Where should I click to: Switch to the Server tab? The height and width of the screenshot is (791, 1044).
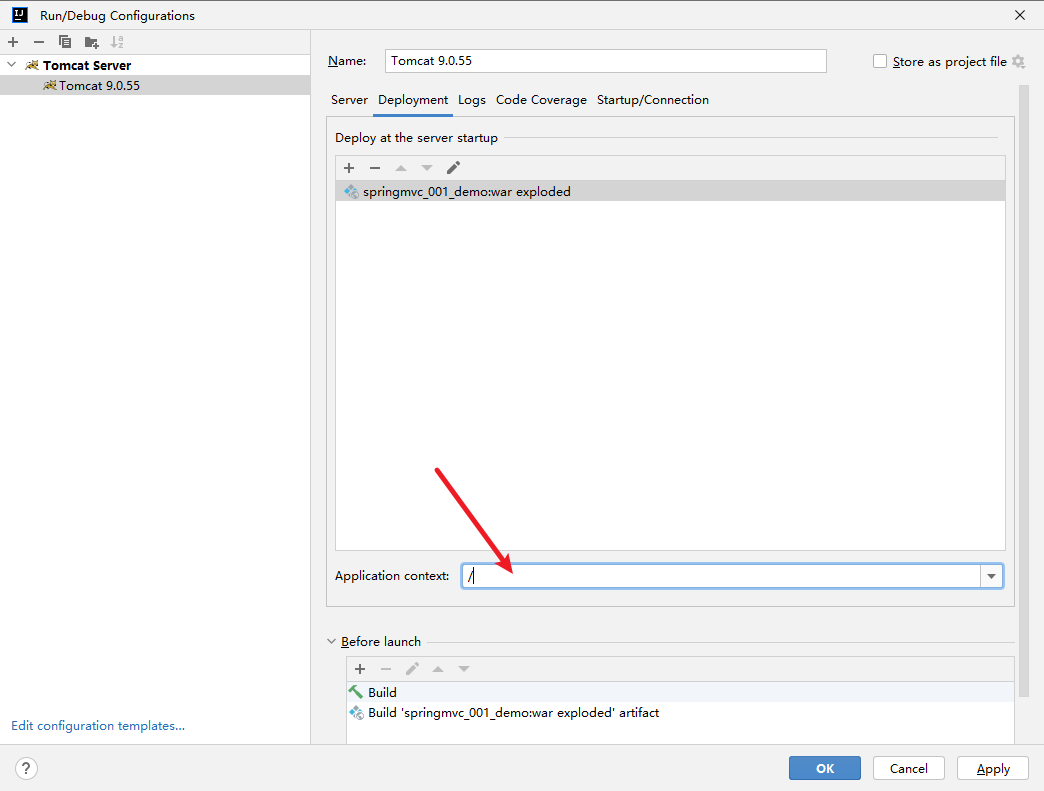click(x=349, y=100)
